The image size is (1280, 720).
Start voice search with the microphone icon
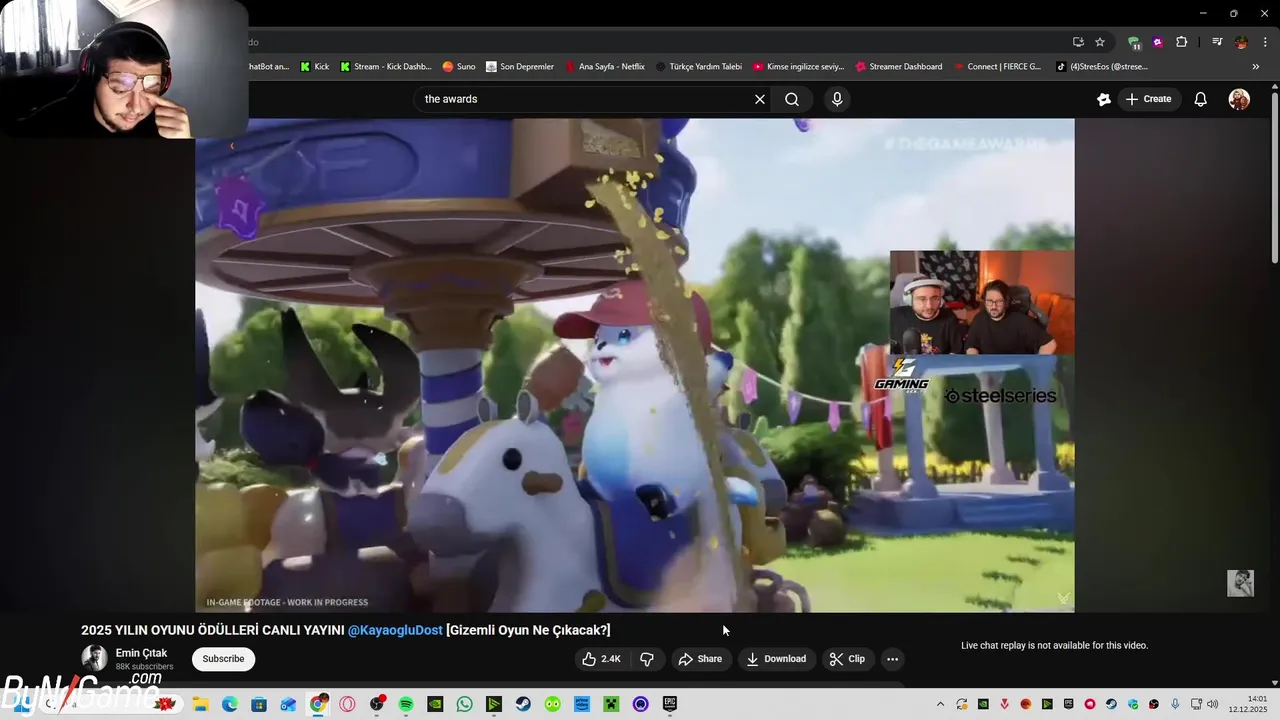[x=837, y=99]
